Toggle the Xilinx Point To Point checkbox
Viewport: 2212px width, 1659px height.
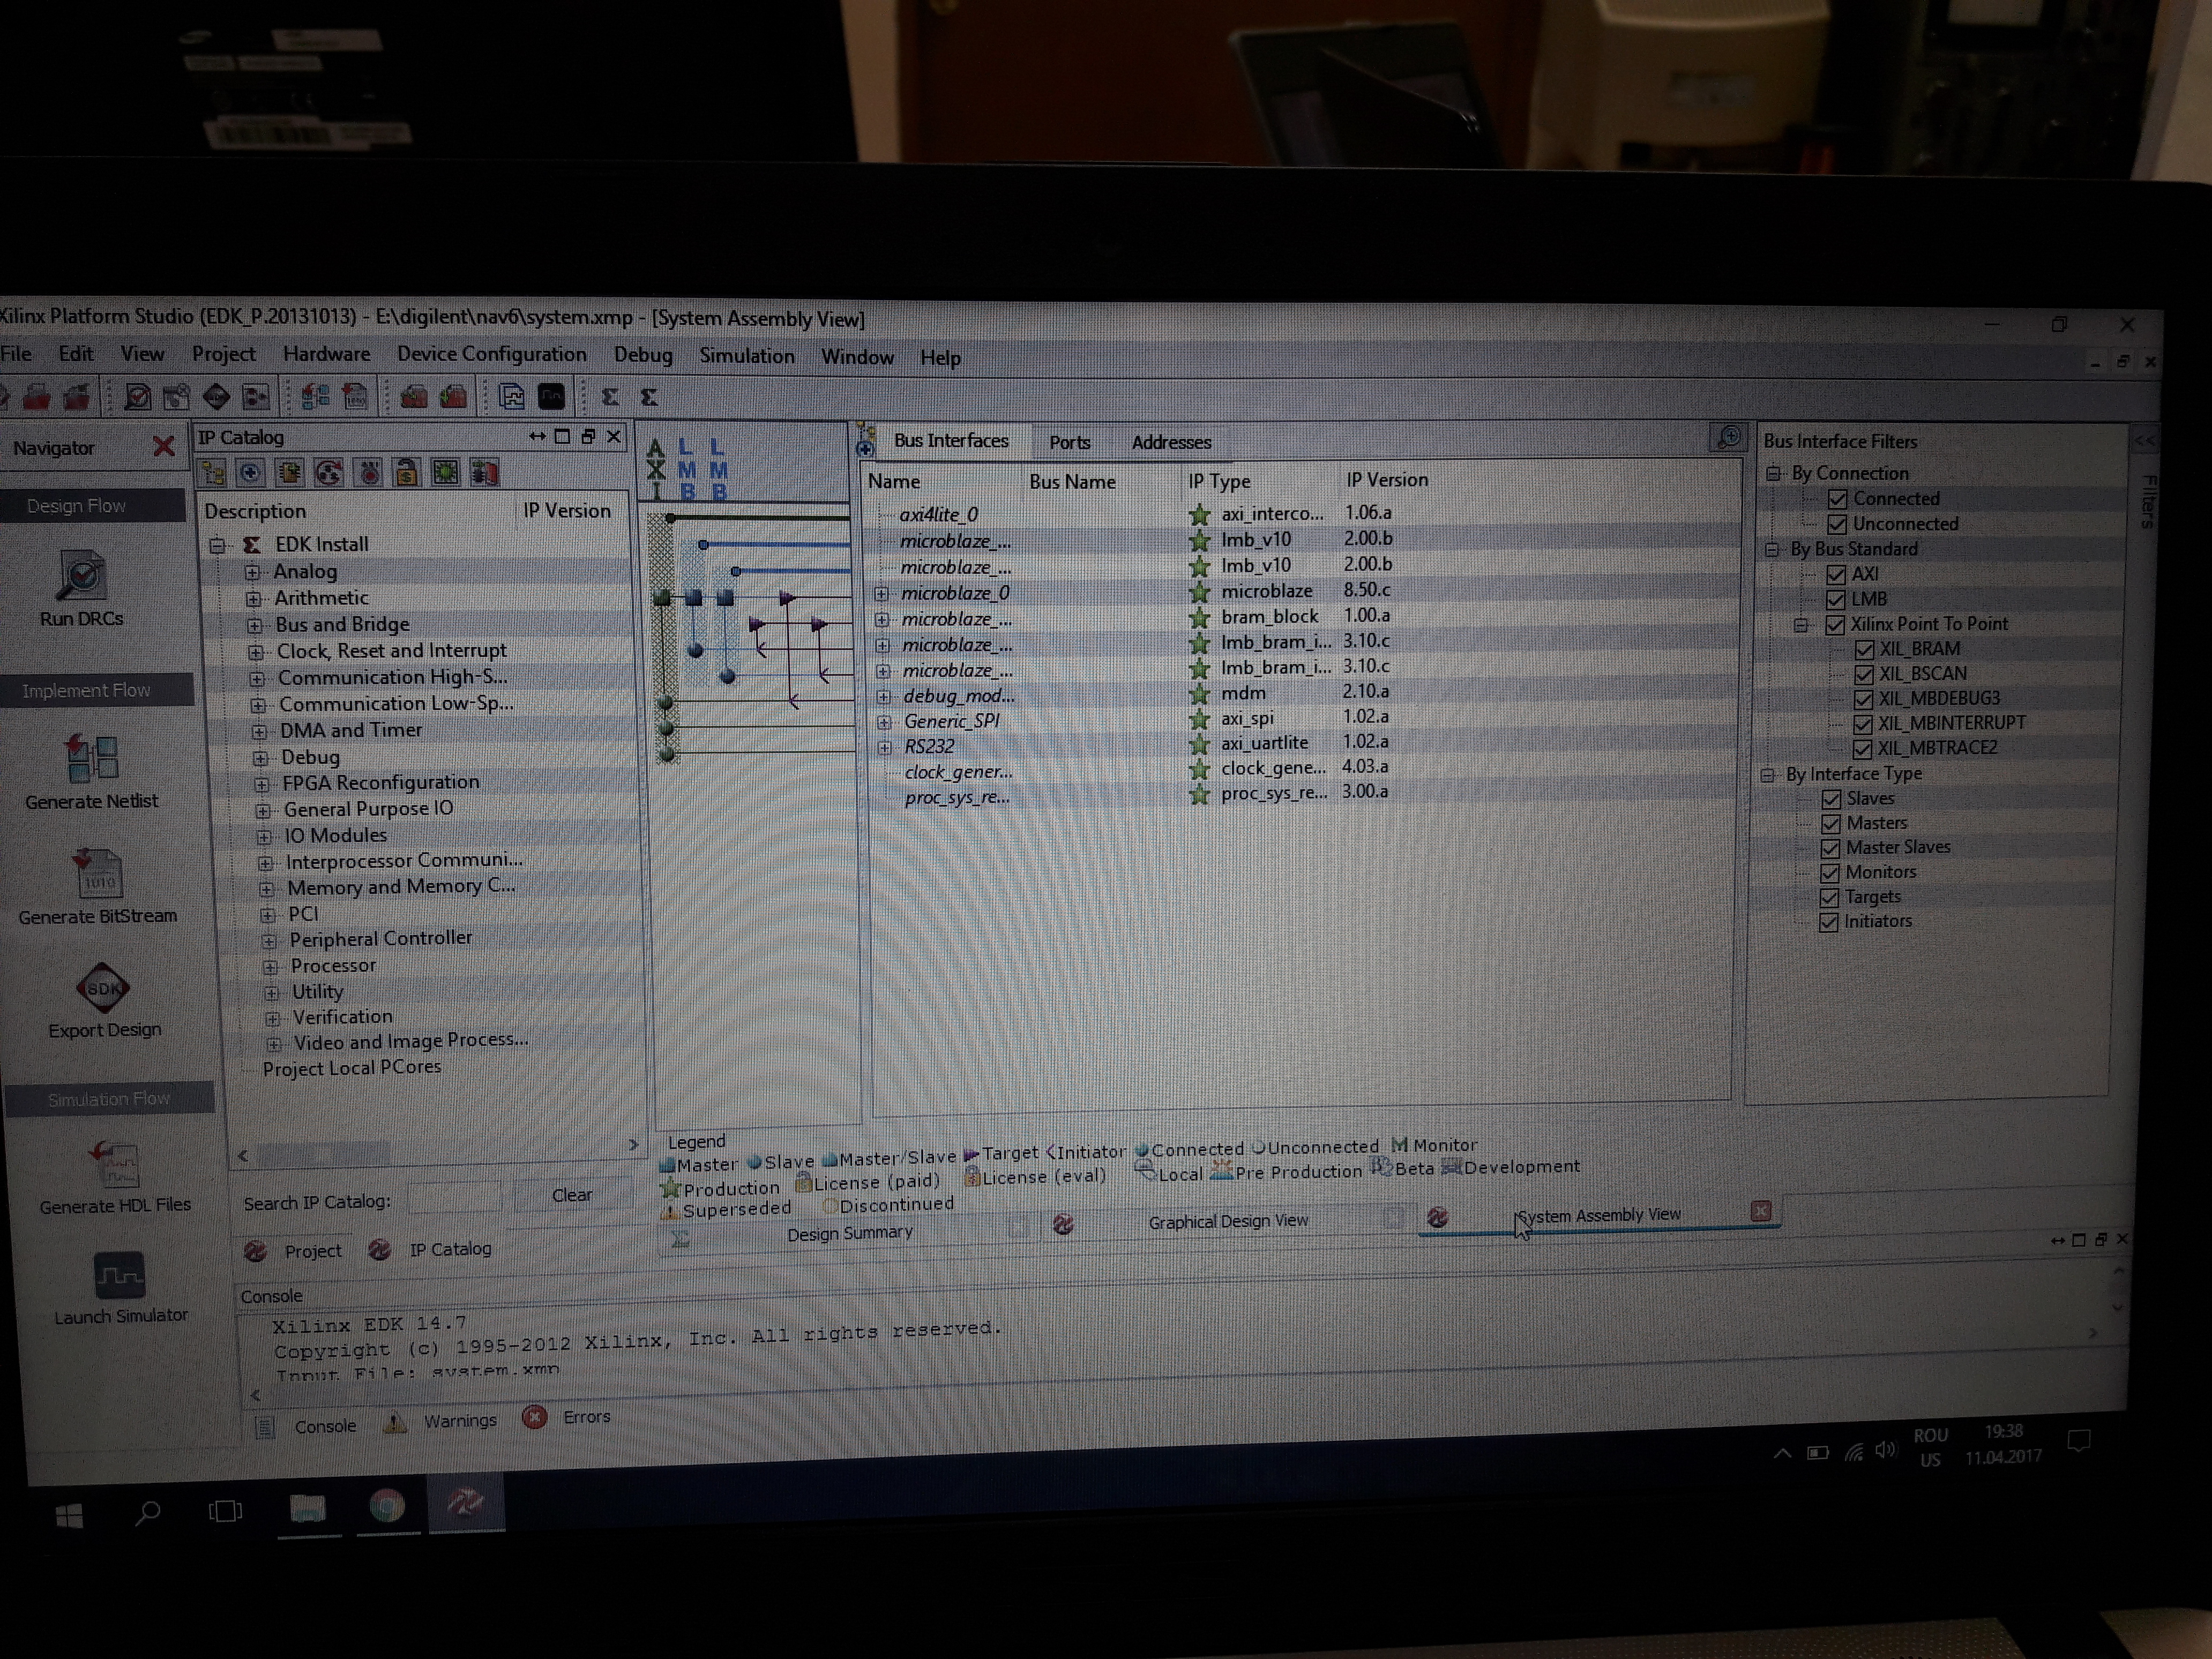(1835, 625)
